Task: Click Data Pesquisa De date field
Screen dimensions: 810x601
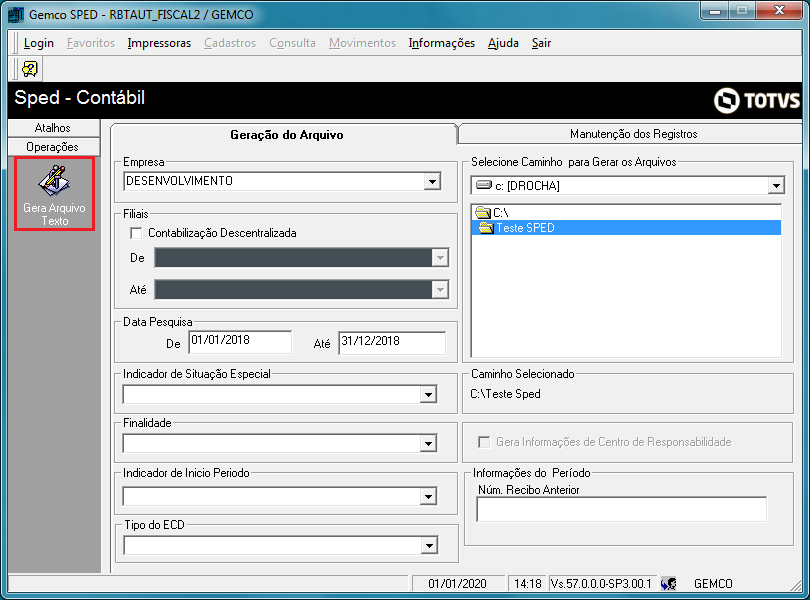Action: (240, 342)
